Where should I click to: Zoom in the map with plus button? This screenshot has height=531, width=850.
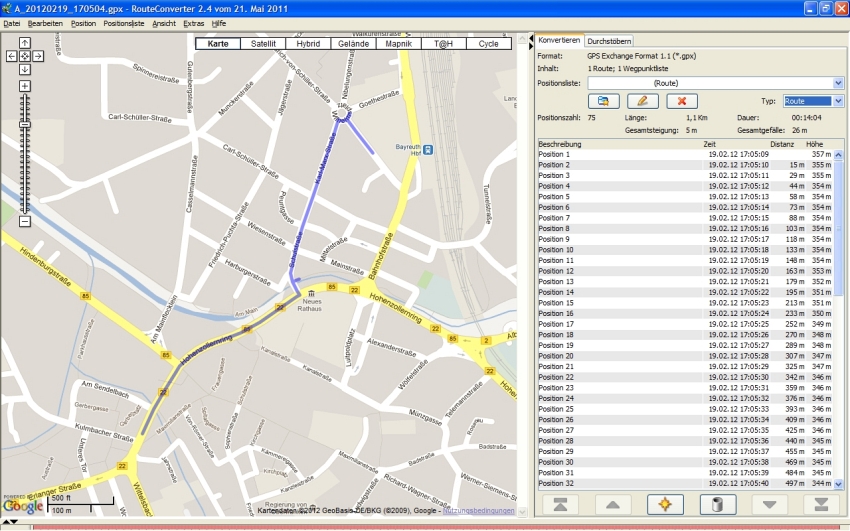pyautogui.click(x=25, y=86)
